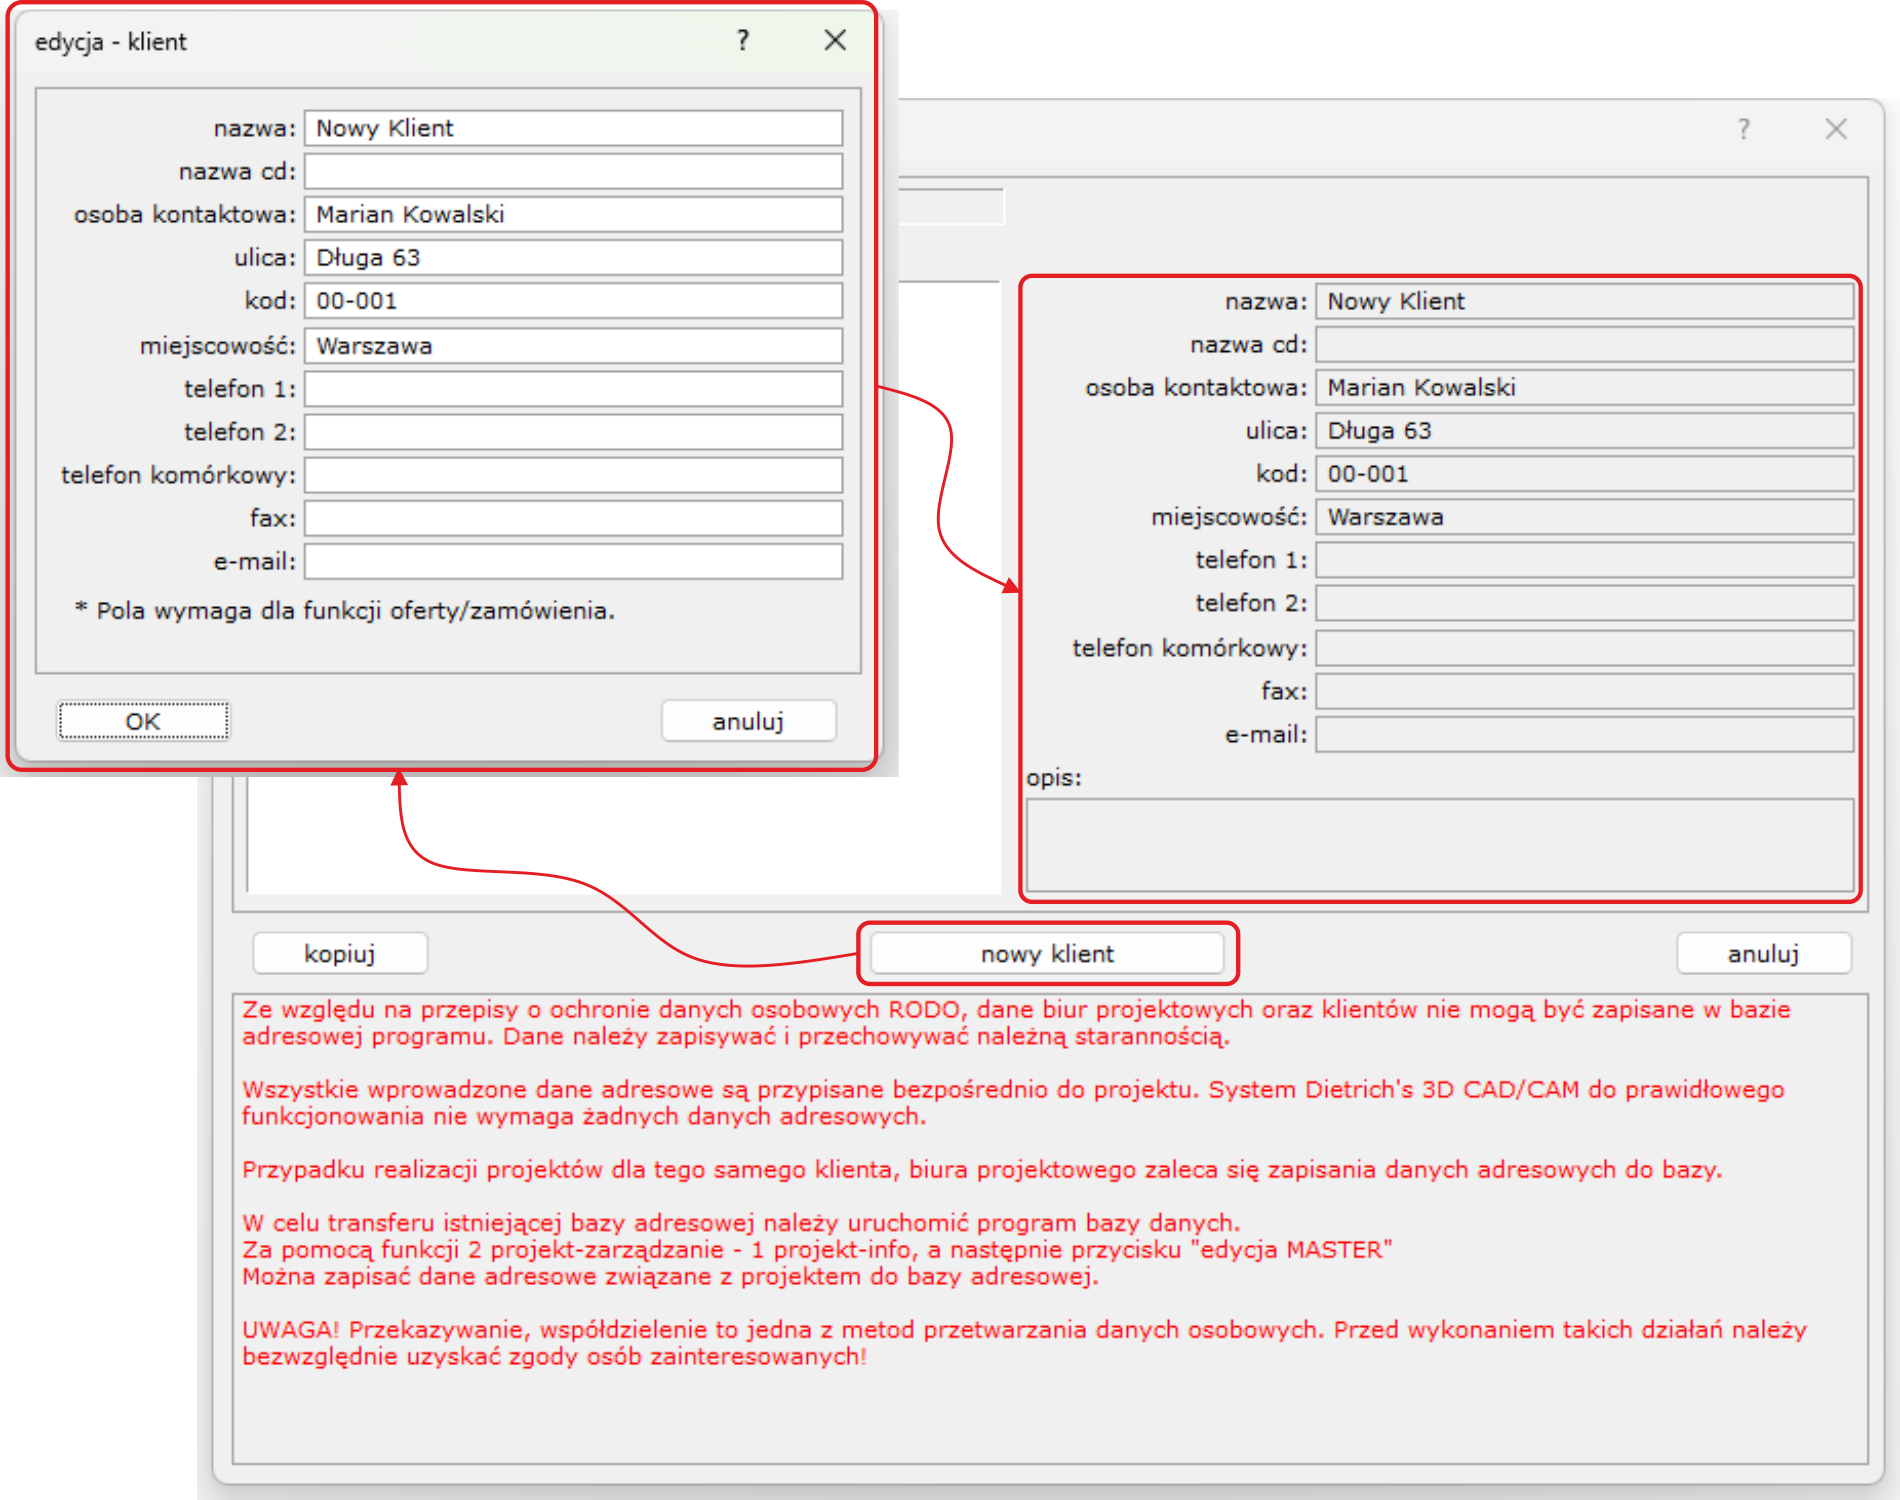
Task: Click miejscowość field with Warszawa in edycja
Action: (573, 345)
